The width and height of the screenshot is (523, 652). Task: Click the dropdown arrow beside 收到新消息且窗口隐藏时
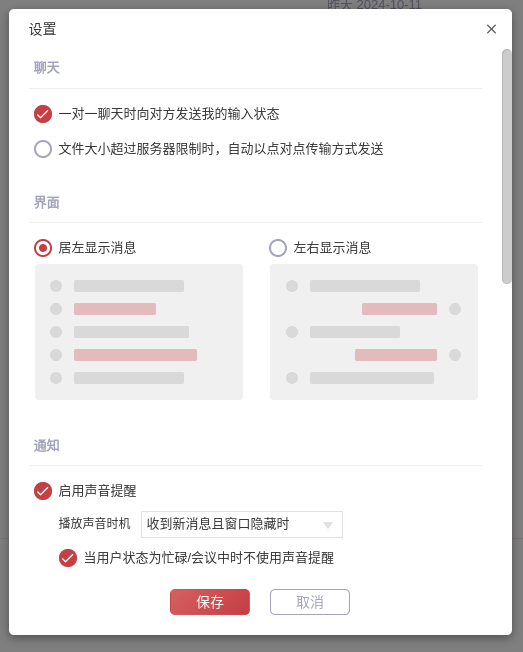pos(328,525)
